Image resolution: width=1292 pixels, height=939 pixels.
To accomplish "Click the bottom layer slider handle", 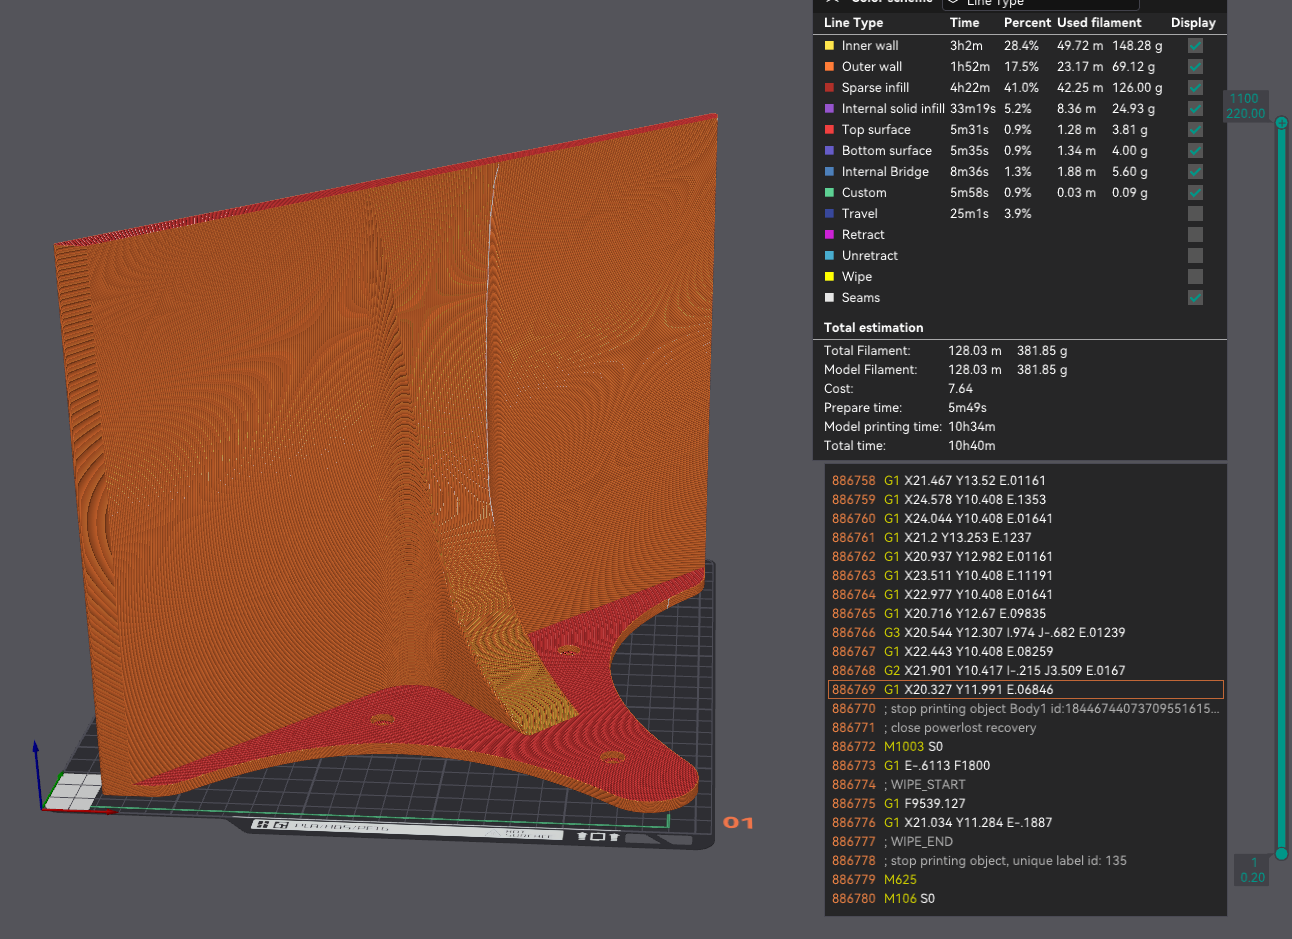I will tap(1281, 854).
